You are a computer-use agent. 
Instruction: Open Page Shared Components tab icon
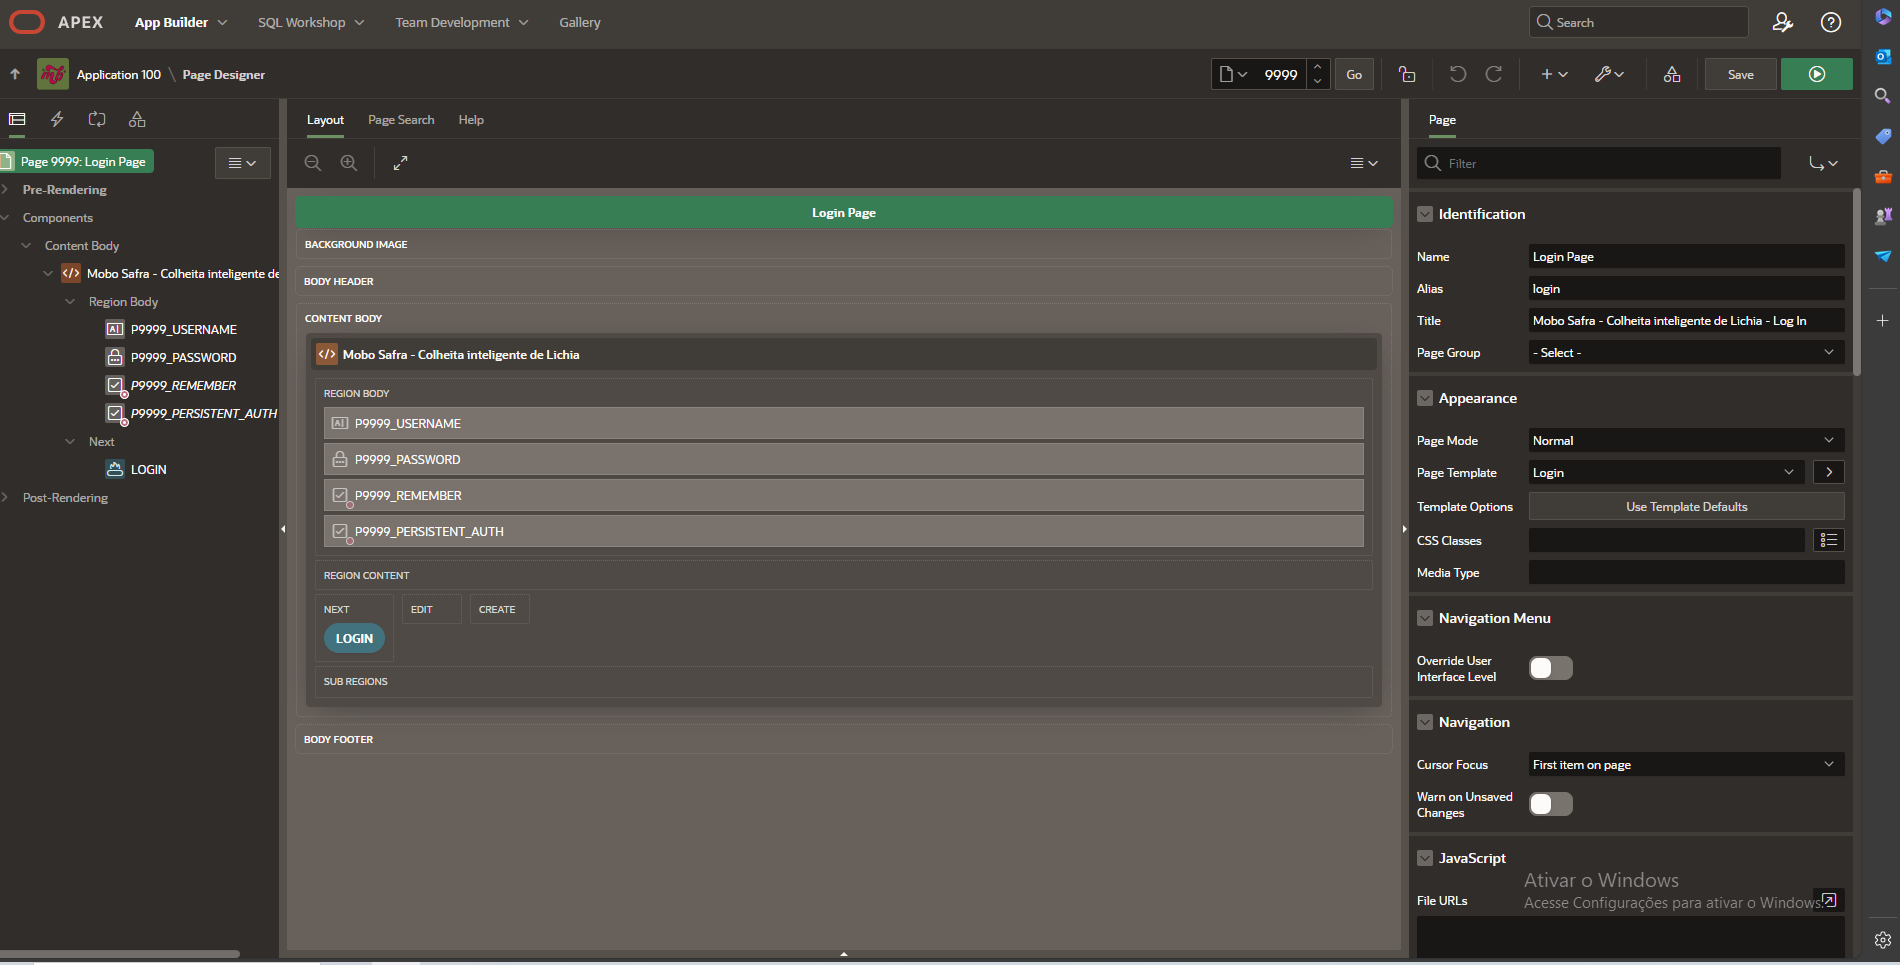pyautogui.click(x=137, y=119)
